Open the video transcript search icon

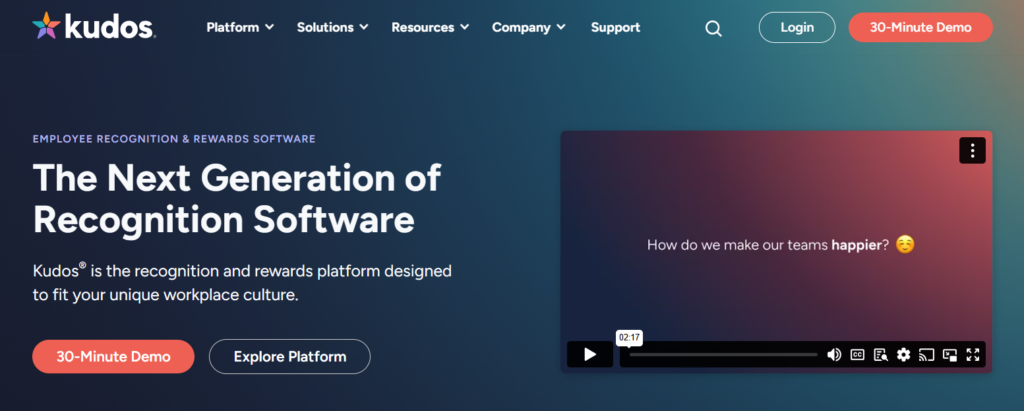pos(880,354)
